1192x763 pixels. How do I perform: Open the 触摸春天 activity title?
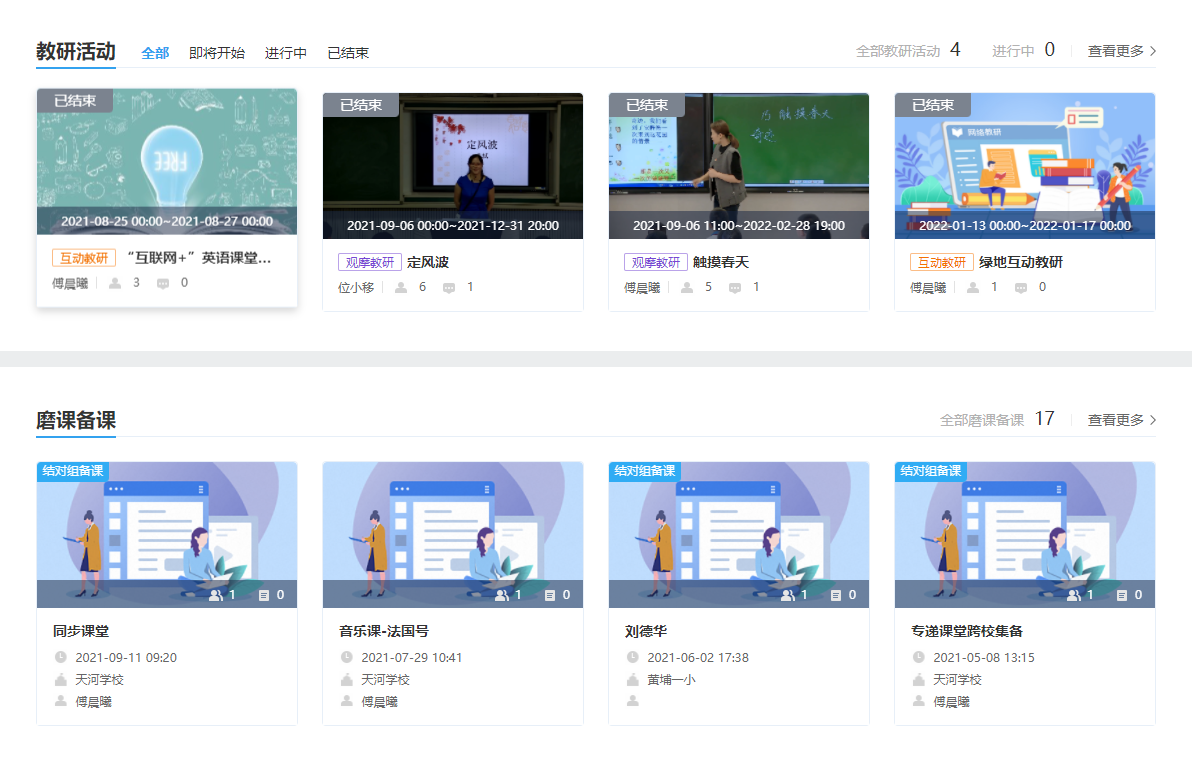coord(721,262)
